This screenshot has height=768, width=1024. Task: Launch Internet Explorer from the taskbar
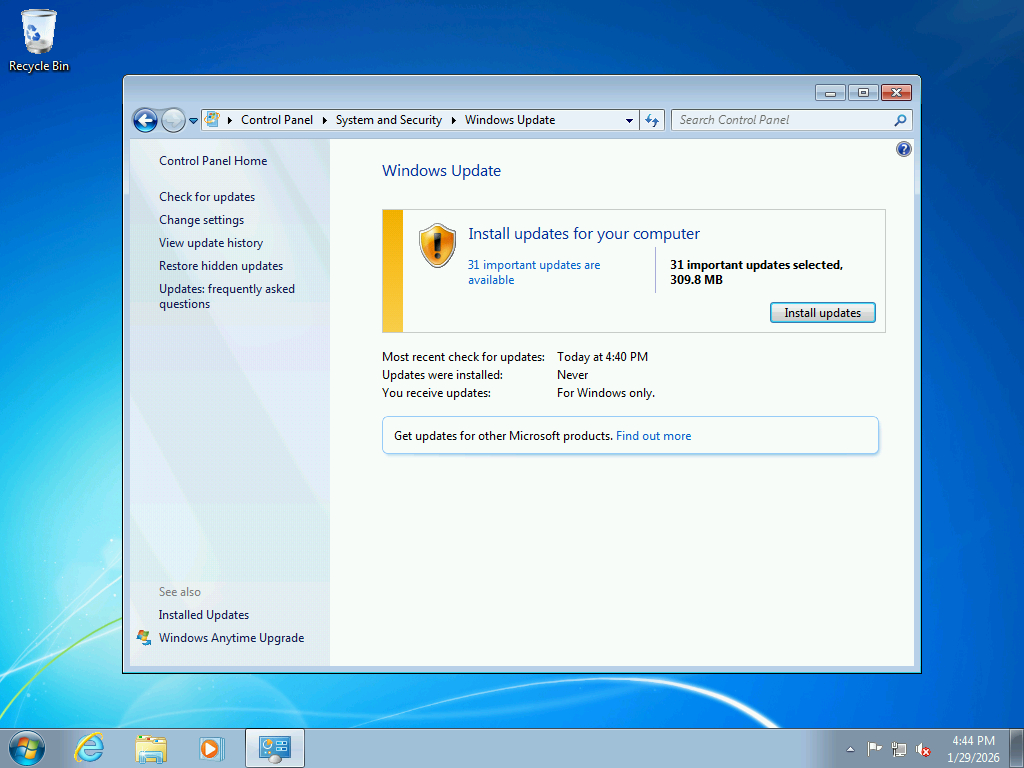point(89,748)
